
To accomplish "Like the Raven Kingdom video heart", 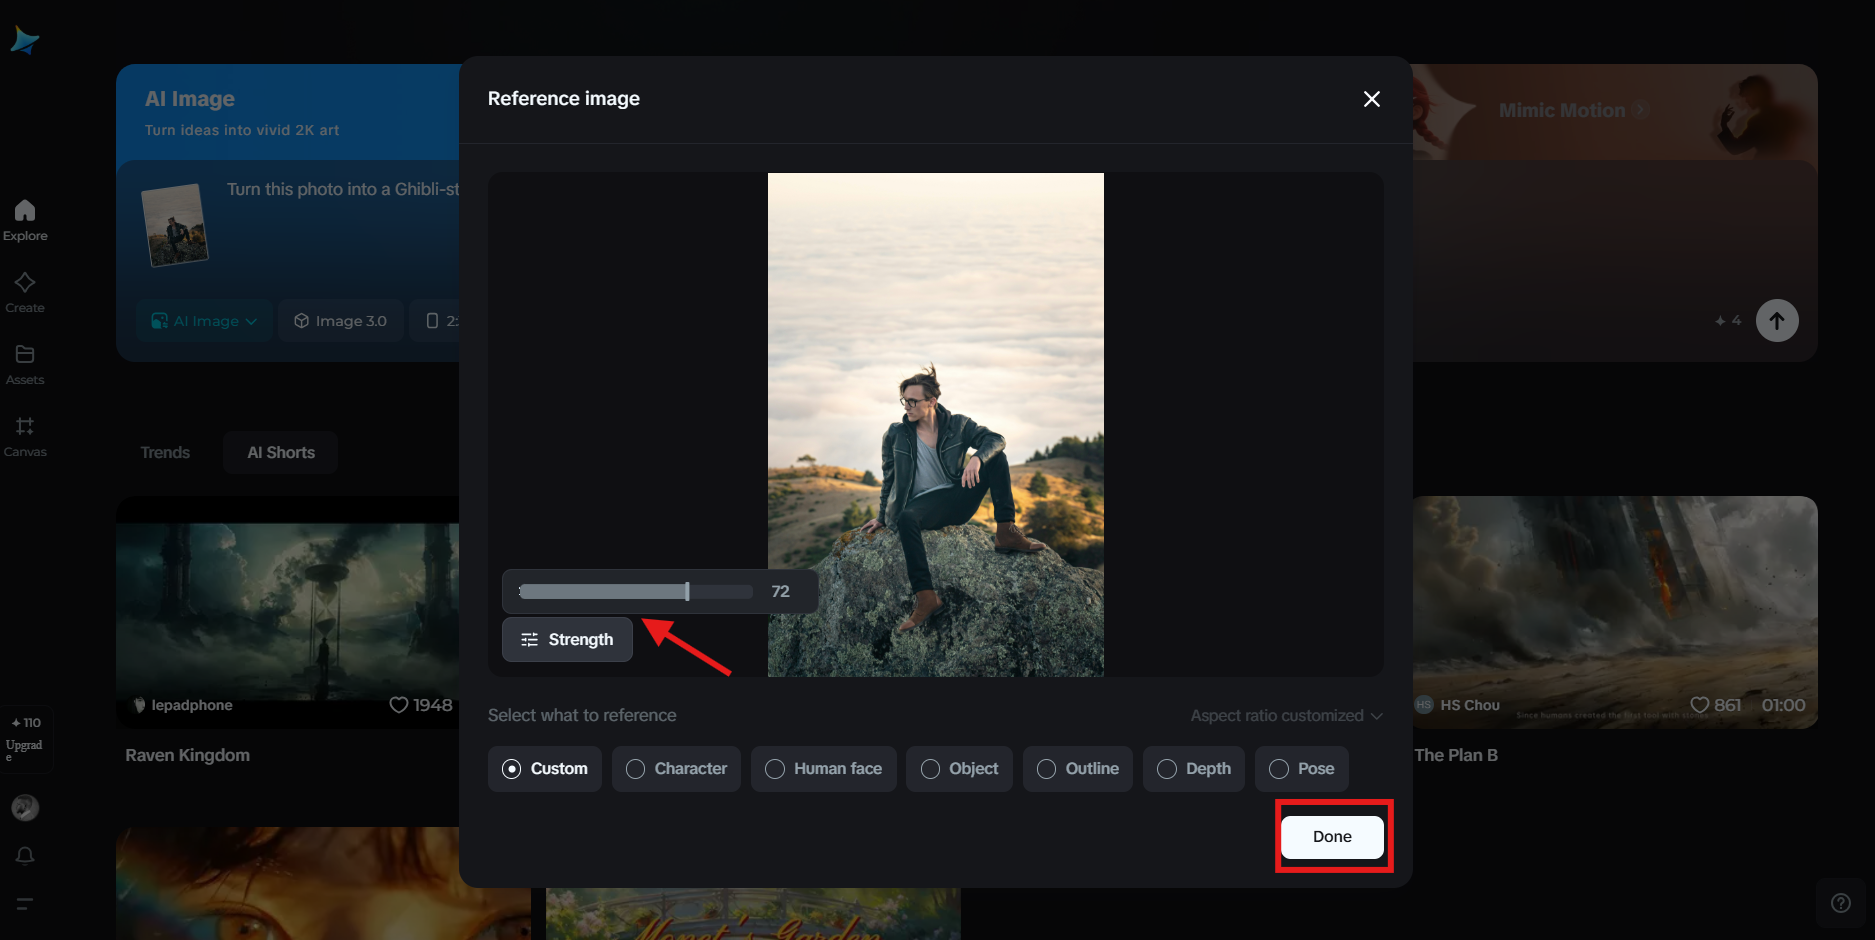I will (x=399, y=705).
